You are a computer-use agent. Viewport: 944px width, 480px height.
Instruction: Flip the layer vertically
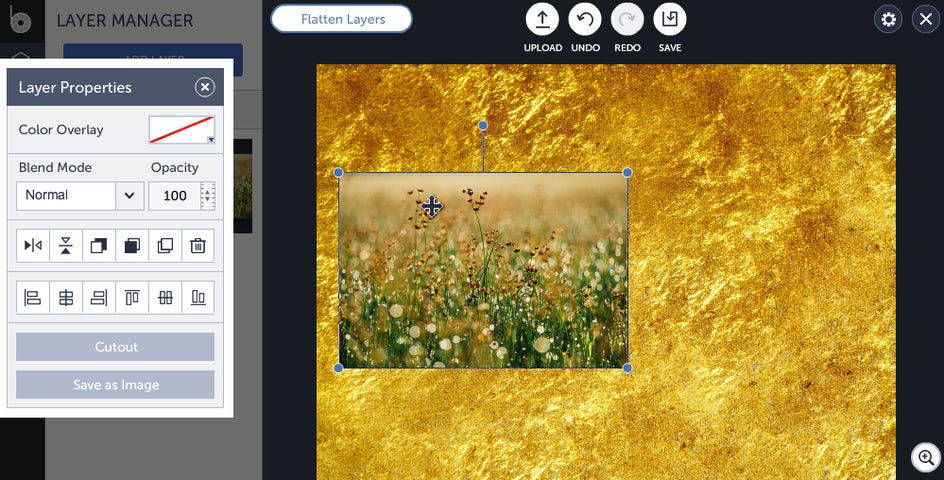[x=66, y=245]
